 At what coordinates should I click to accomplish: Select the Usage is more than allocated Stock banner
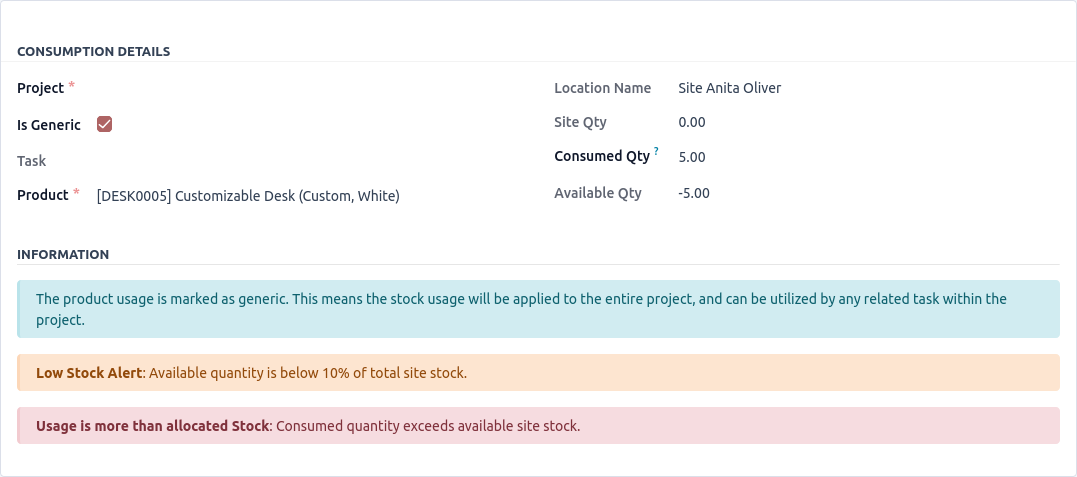[x=538, y=426]
